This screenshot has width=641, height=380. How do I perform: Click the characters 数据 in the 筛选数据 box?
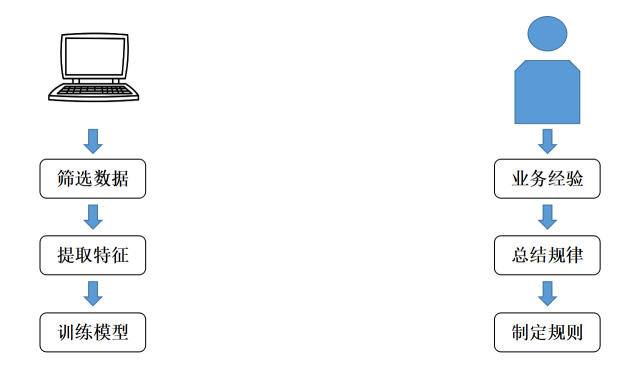click(x=111, y=179)
